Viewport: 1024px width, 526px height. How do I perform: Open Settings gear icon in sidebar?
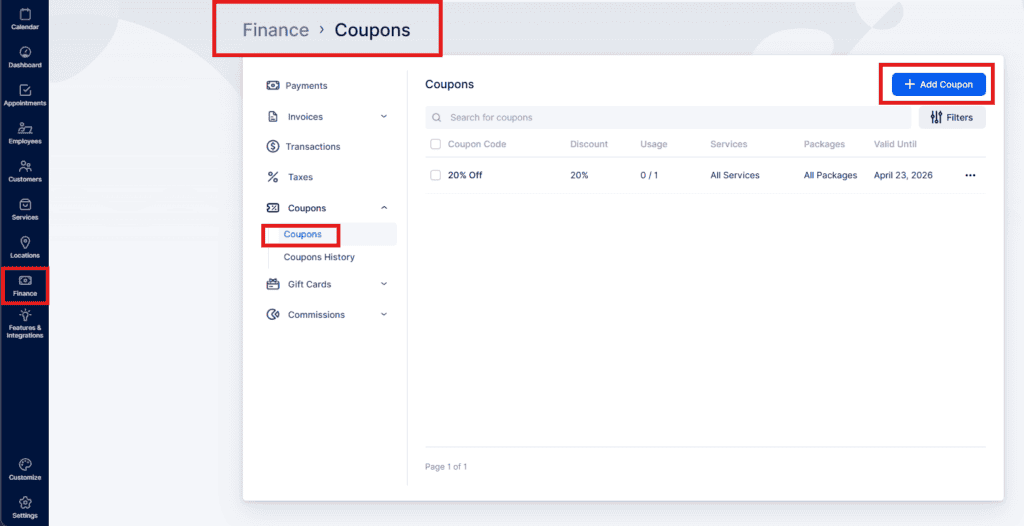click(x=25, y=502)
